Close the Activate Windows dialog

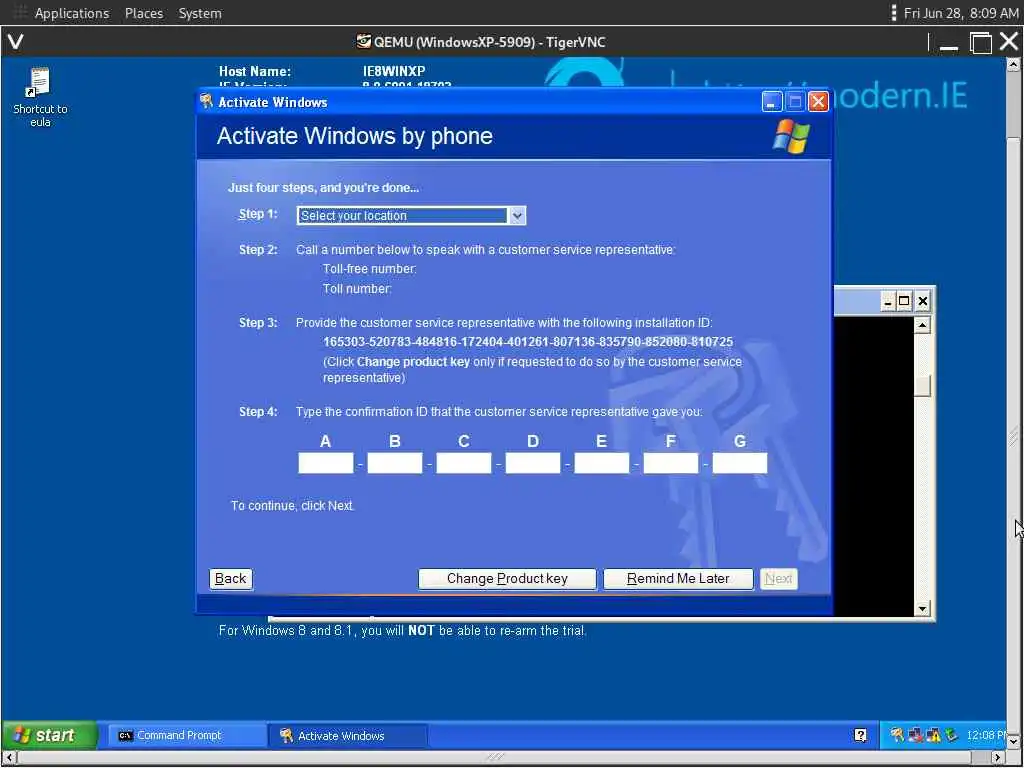818,102
